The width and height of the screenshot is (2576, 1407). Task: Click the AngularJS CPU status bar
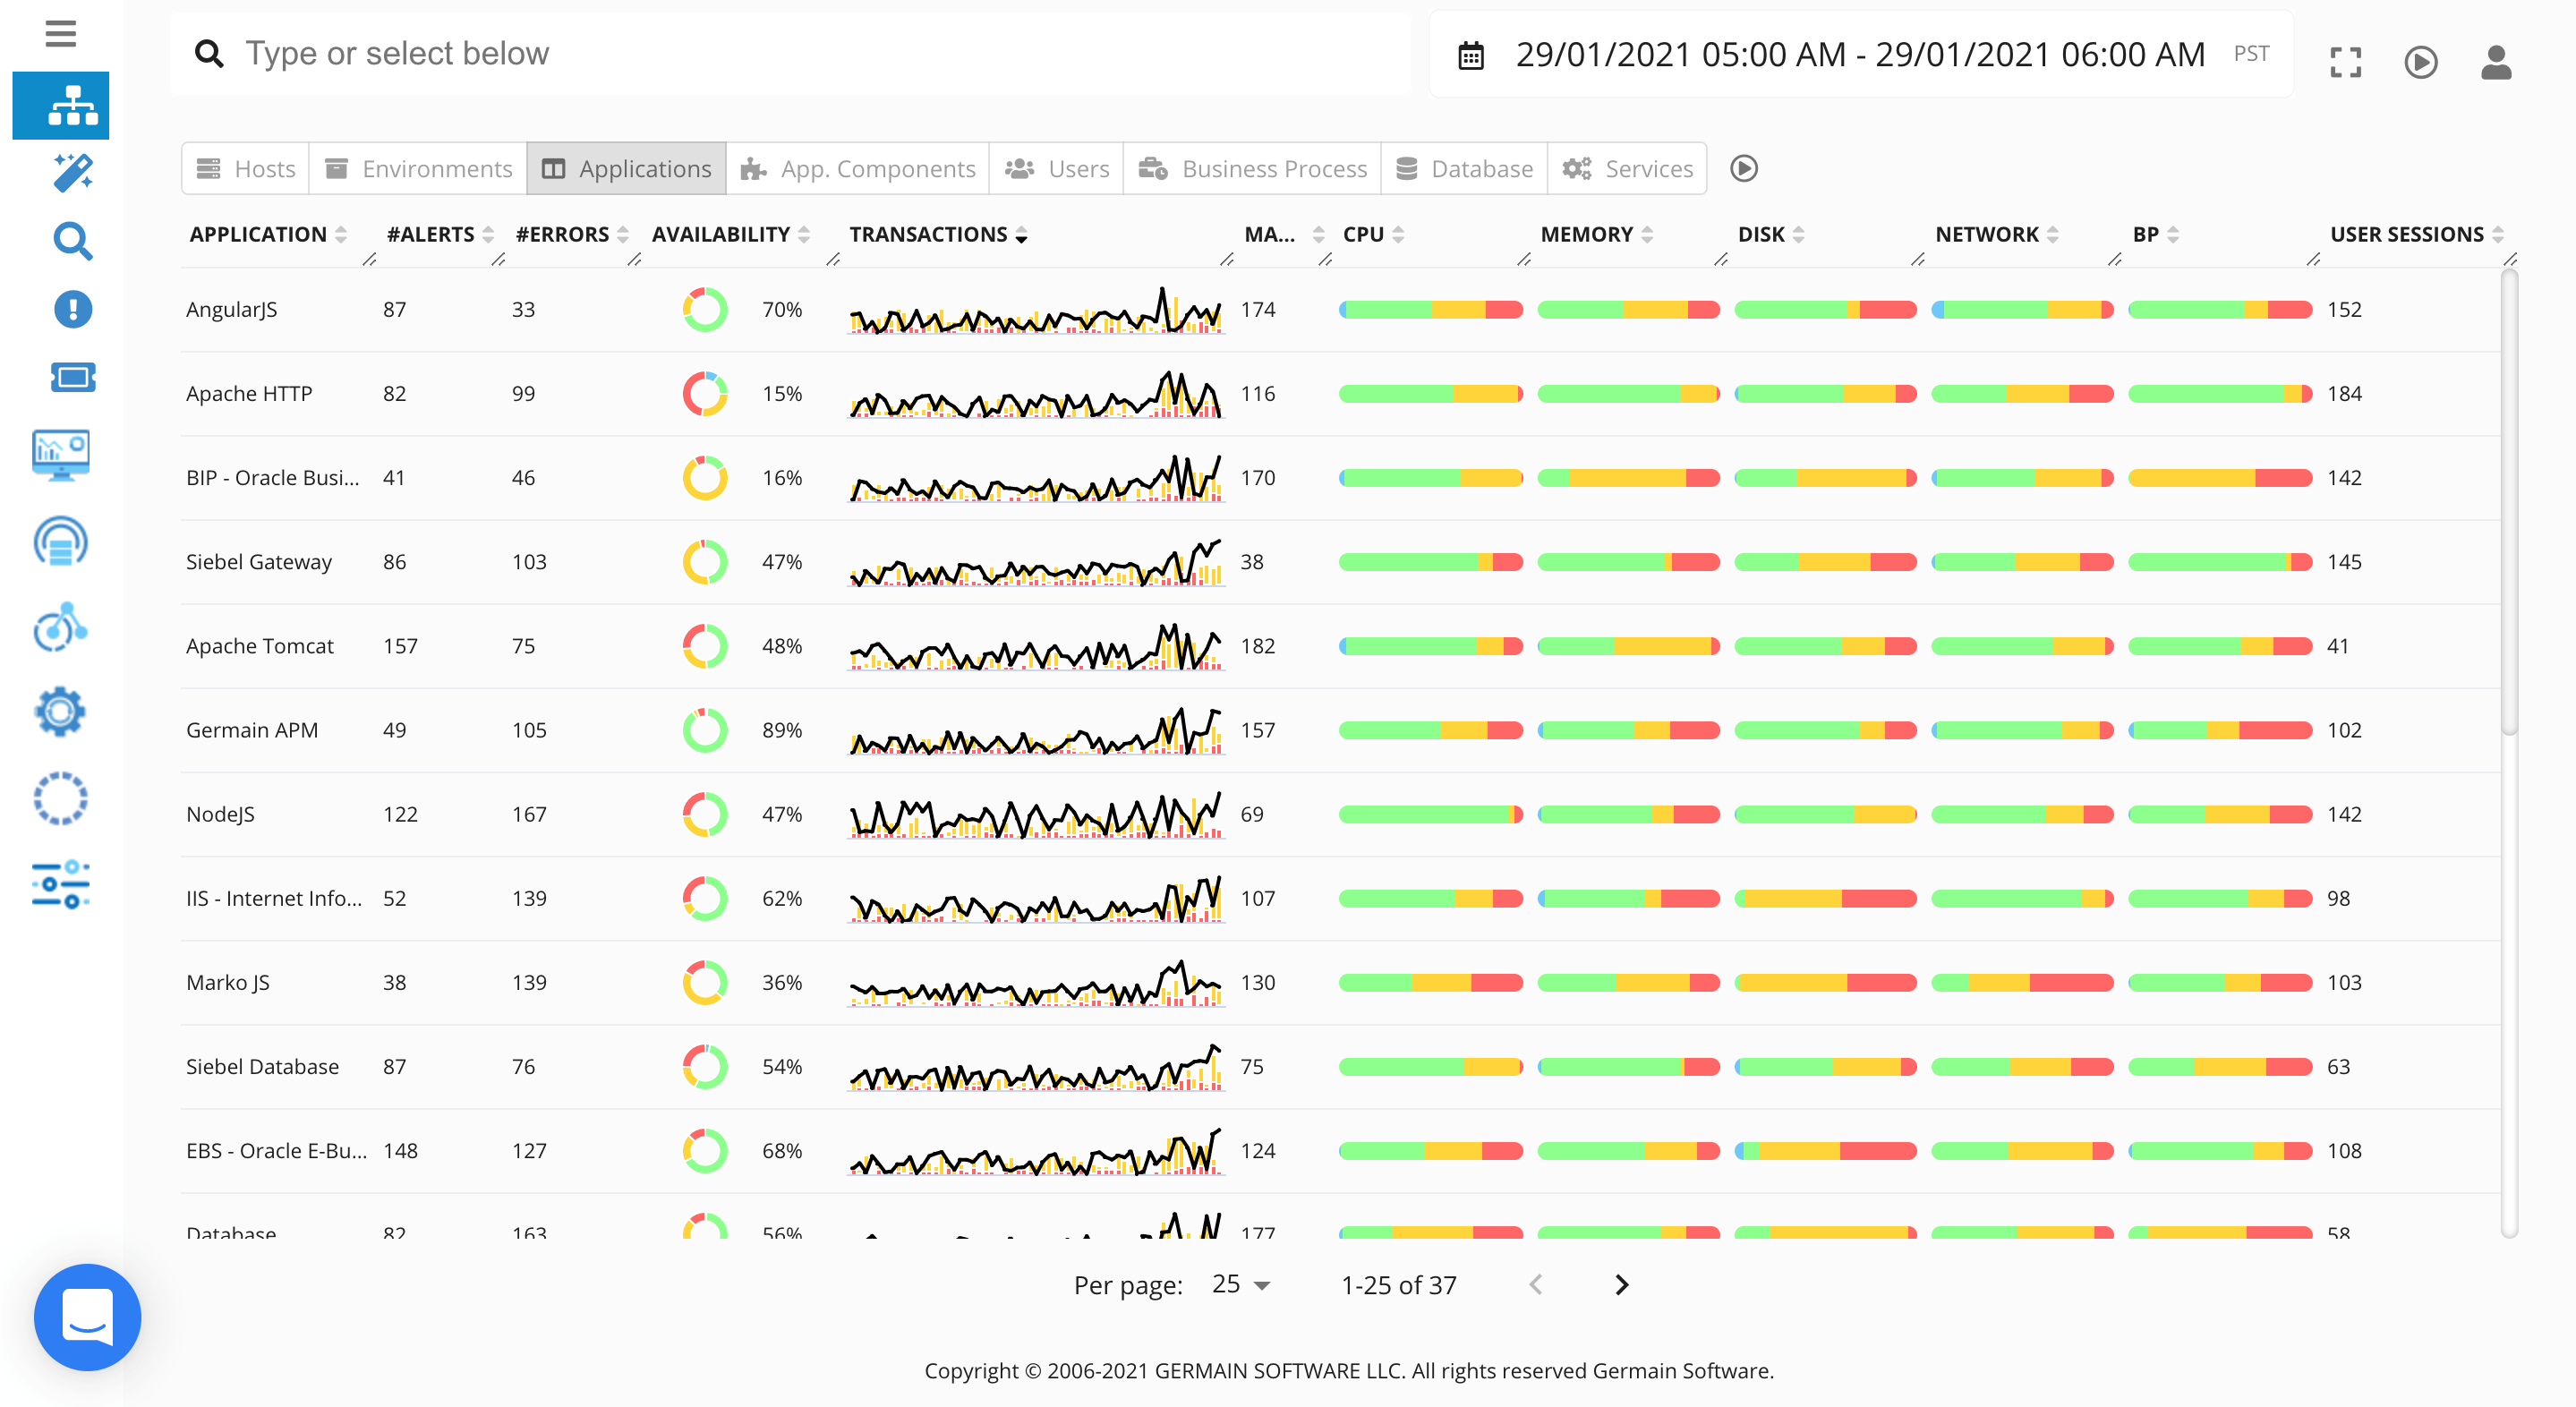(x=1430, y=310)
